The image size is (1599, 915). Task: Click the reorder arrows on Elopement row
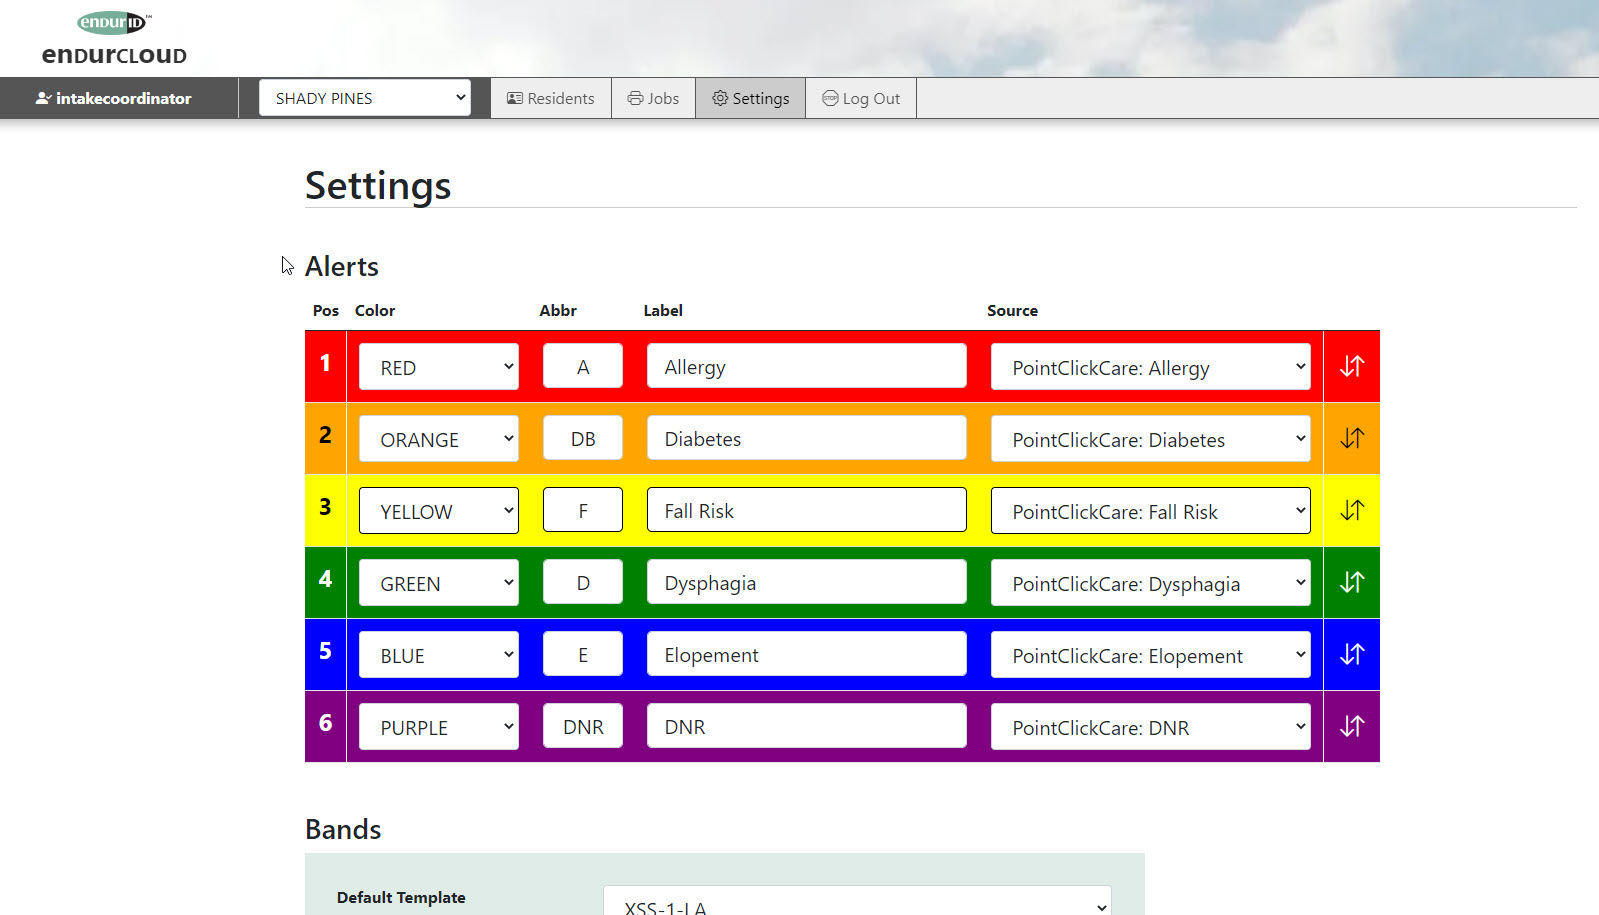1351,655
